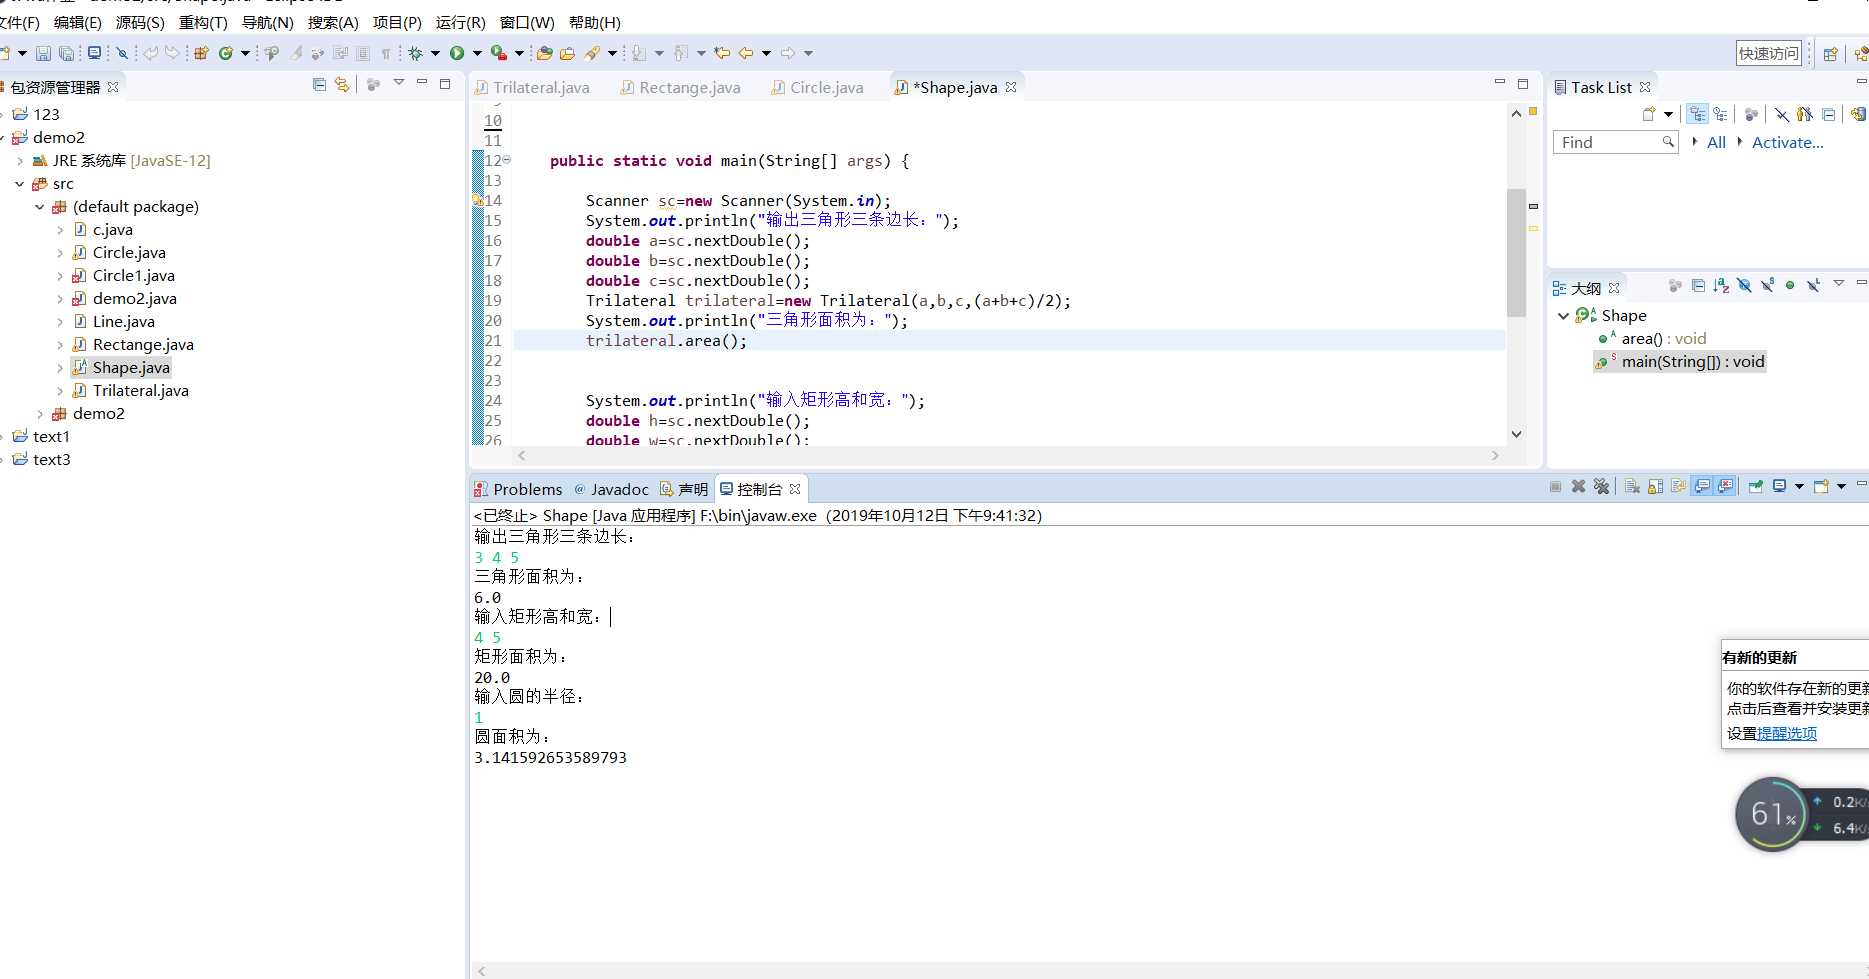Click the New Task icon in Task List
Screen dimensions: 1869x979
click(1649, 114)
